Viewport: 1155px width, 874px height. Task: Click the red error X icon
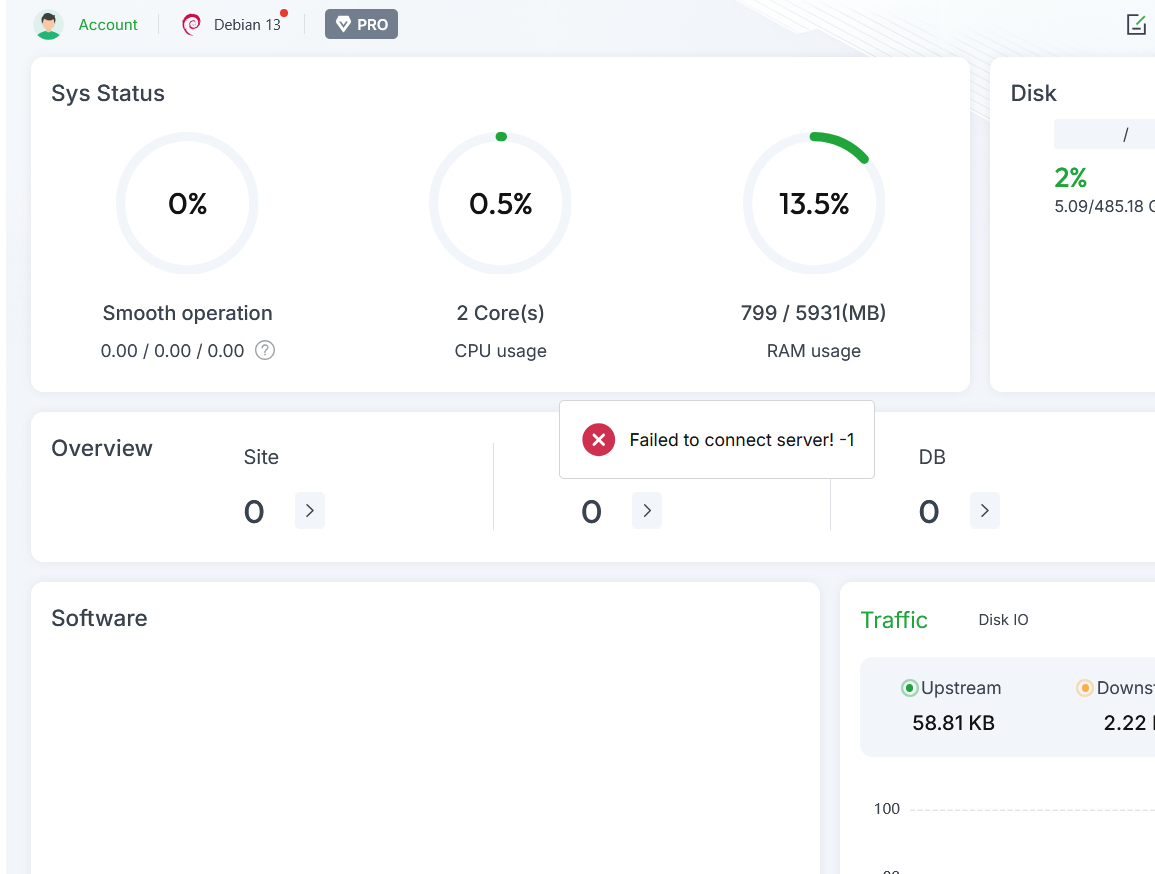599,440
